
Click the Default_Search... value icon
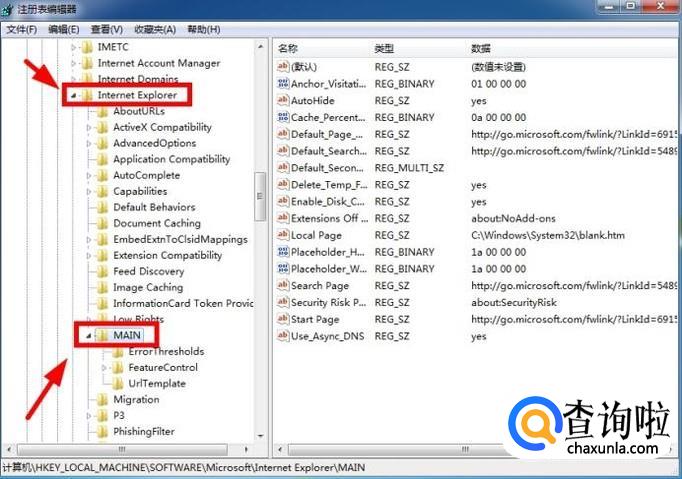pyautogui.click(x=283, y=151)
